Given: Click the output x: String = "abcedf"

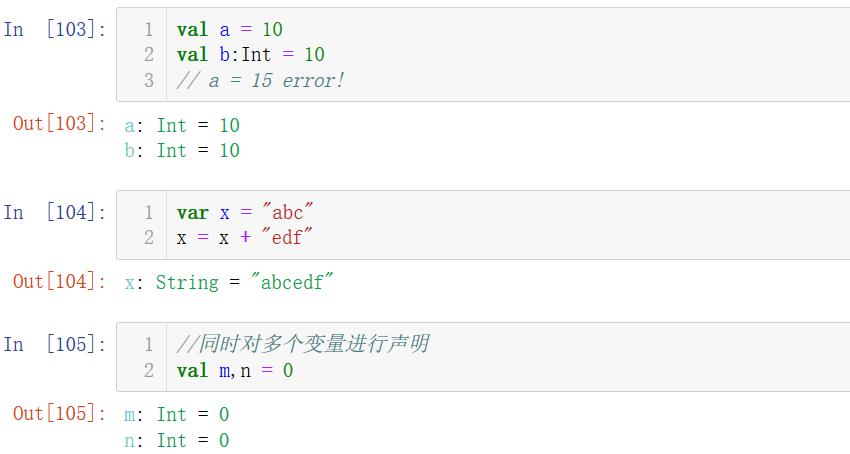Looking at the screenshot, I should 229,283.
